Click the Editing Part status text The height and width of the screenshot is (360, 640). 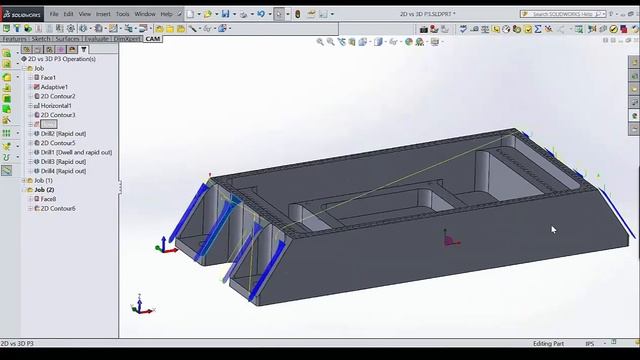[x=548, y=344]
